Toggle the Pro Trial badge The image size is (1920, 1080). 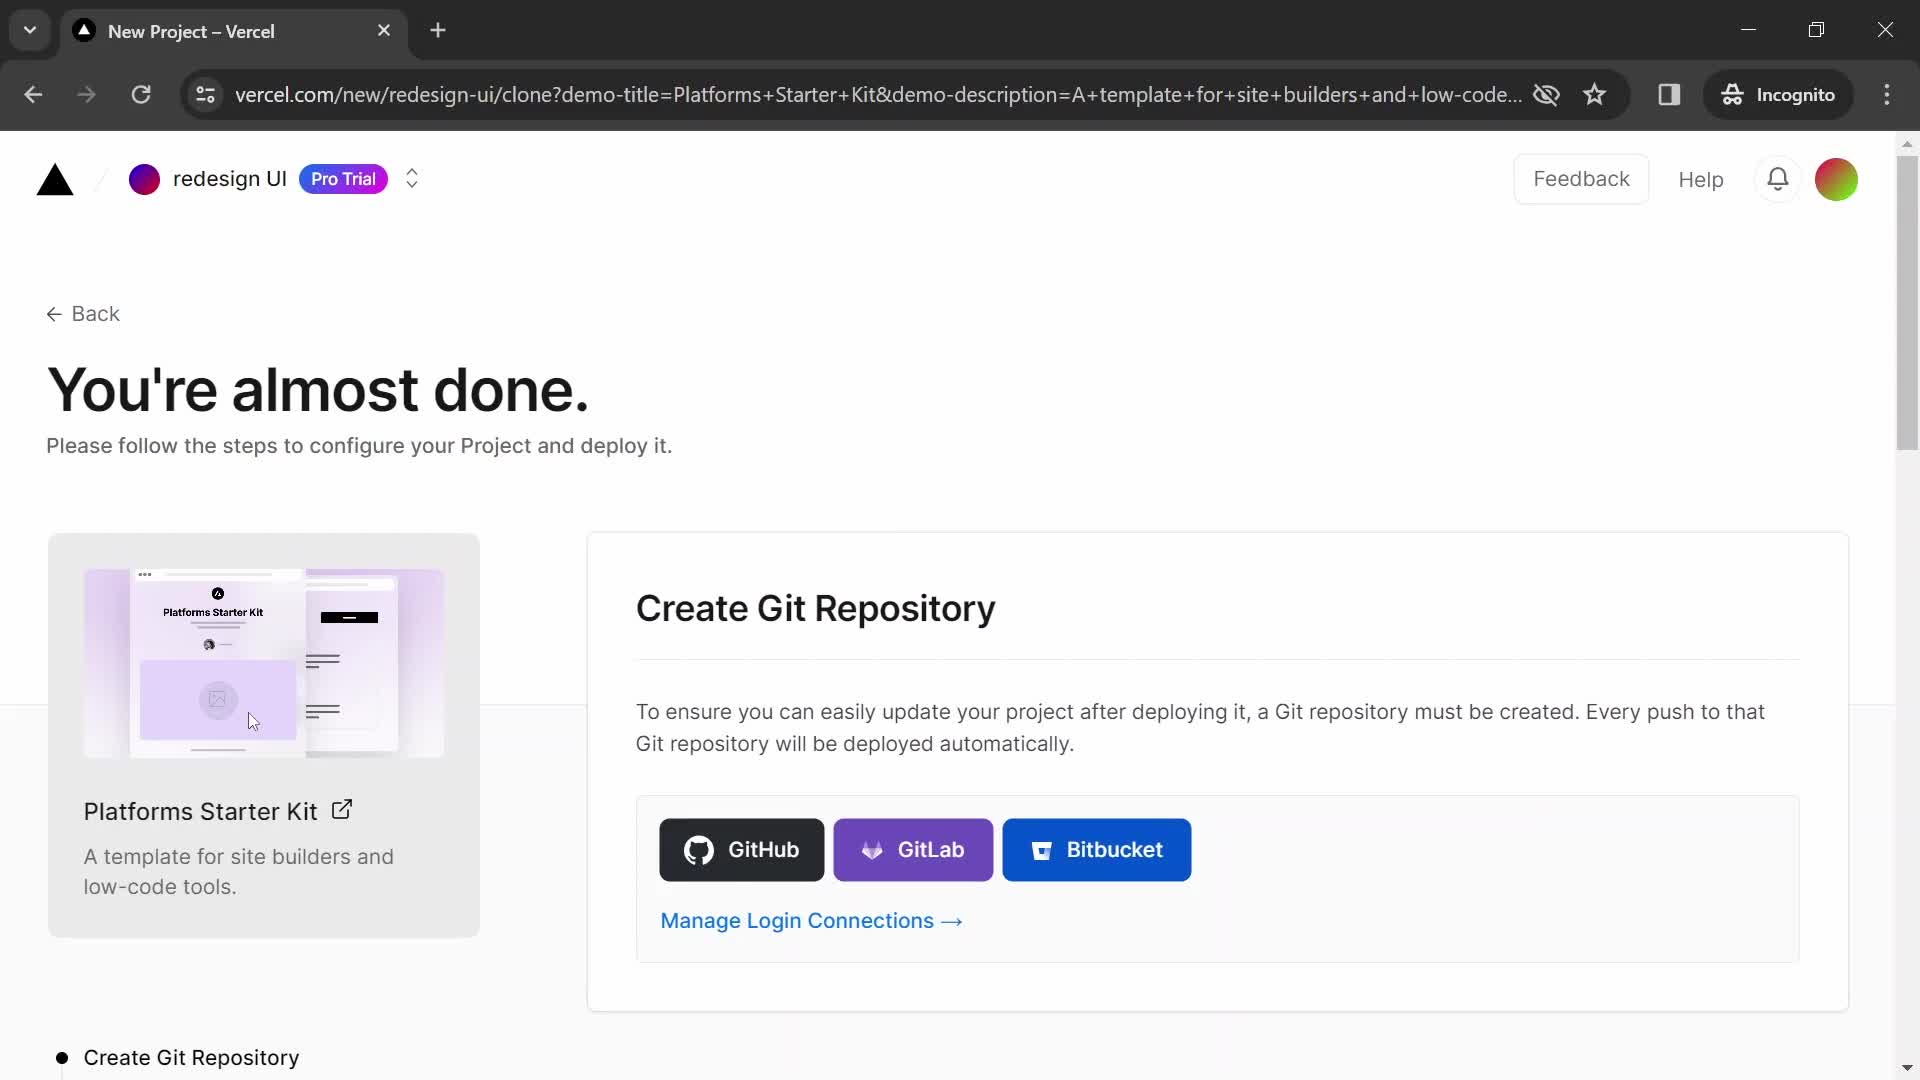(343, 178)
